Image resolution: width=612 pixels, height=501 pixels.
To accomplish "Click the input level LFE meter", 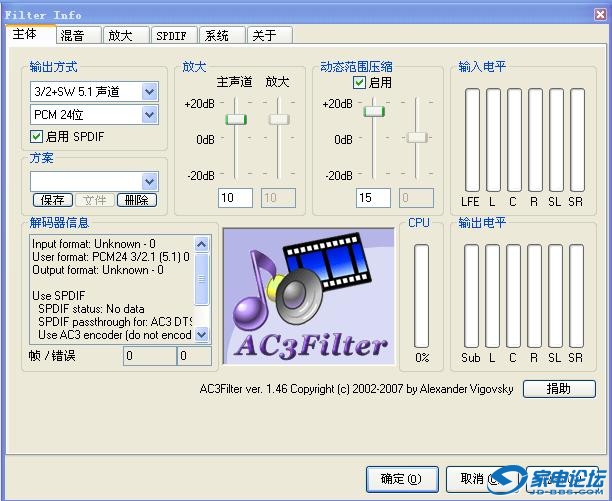I will coord(472,140).
